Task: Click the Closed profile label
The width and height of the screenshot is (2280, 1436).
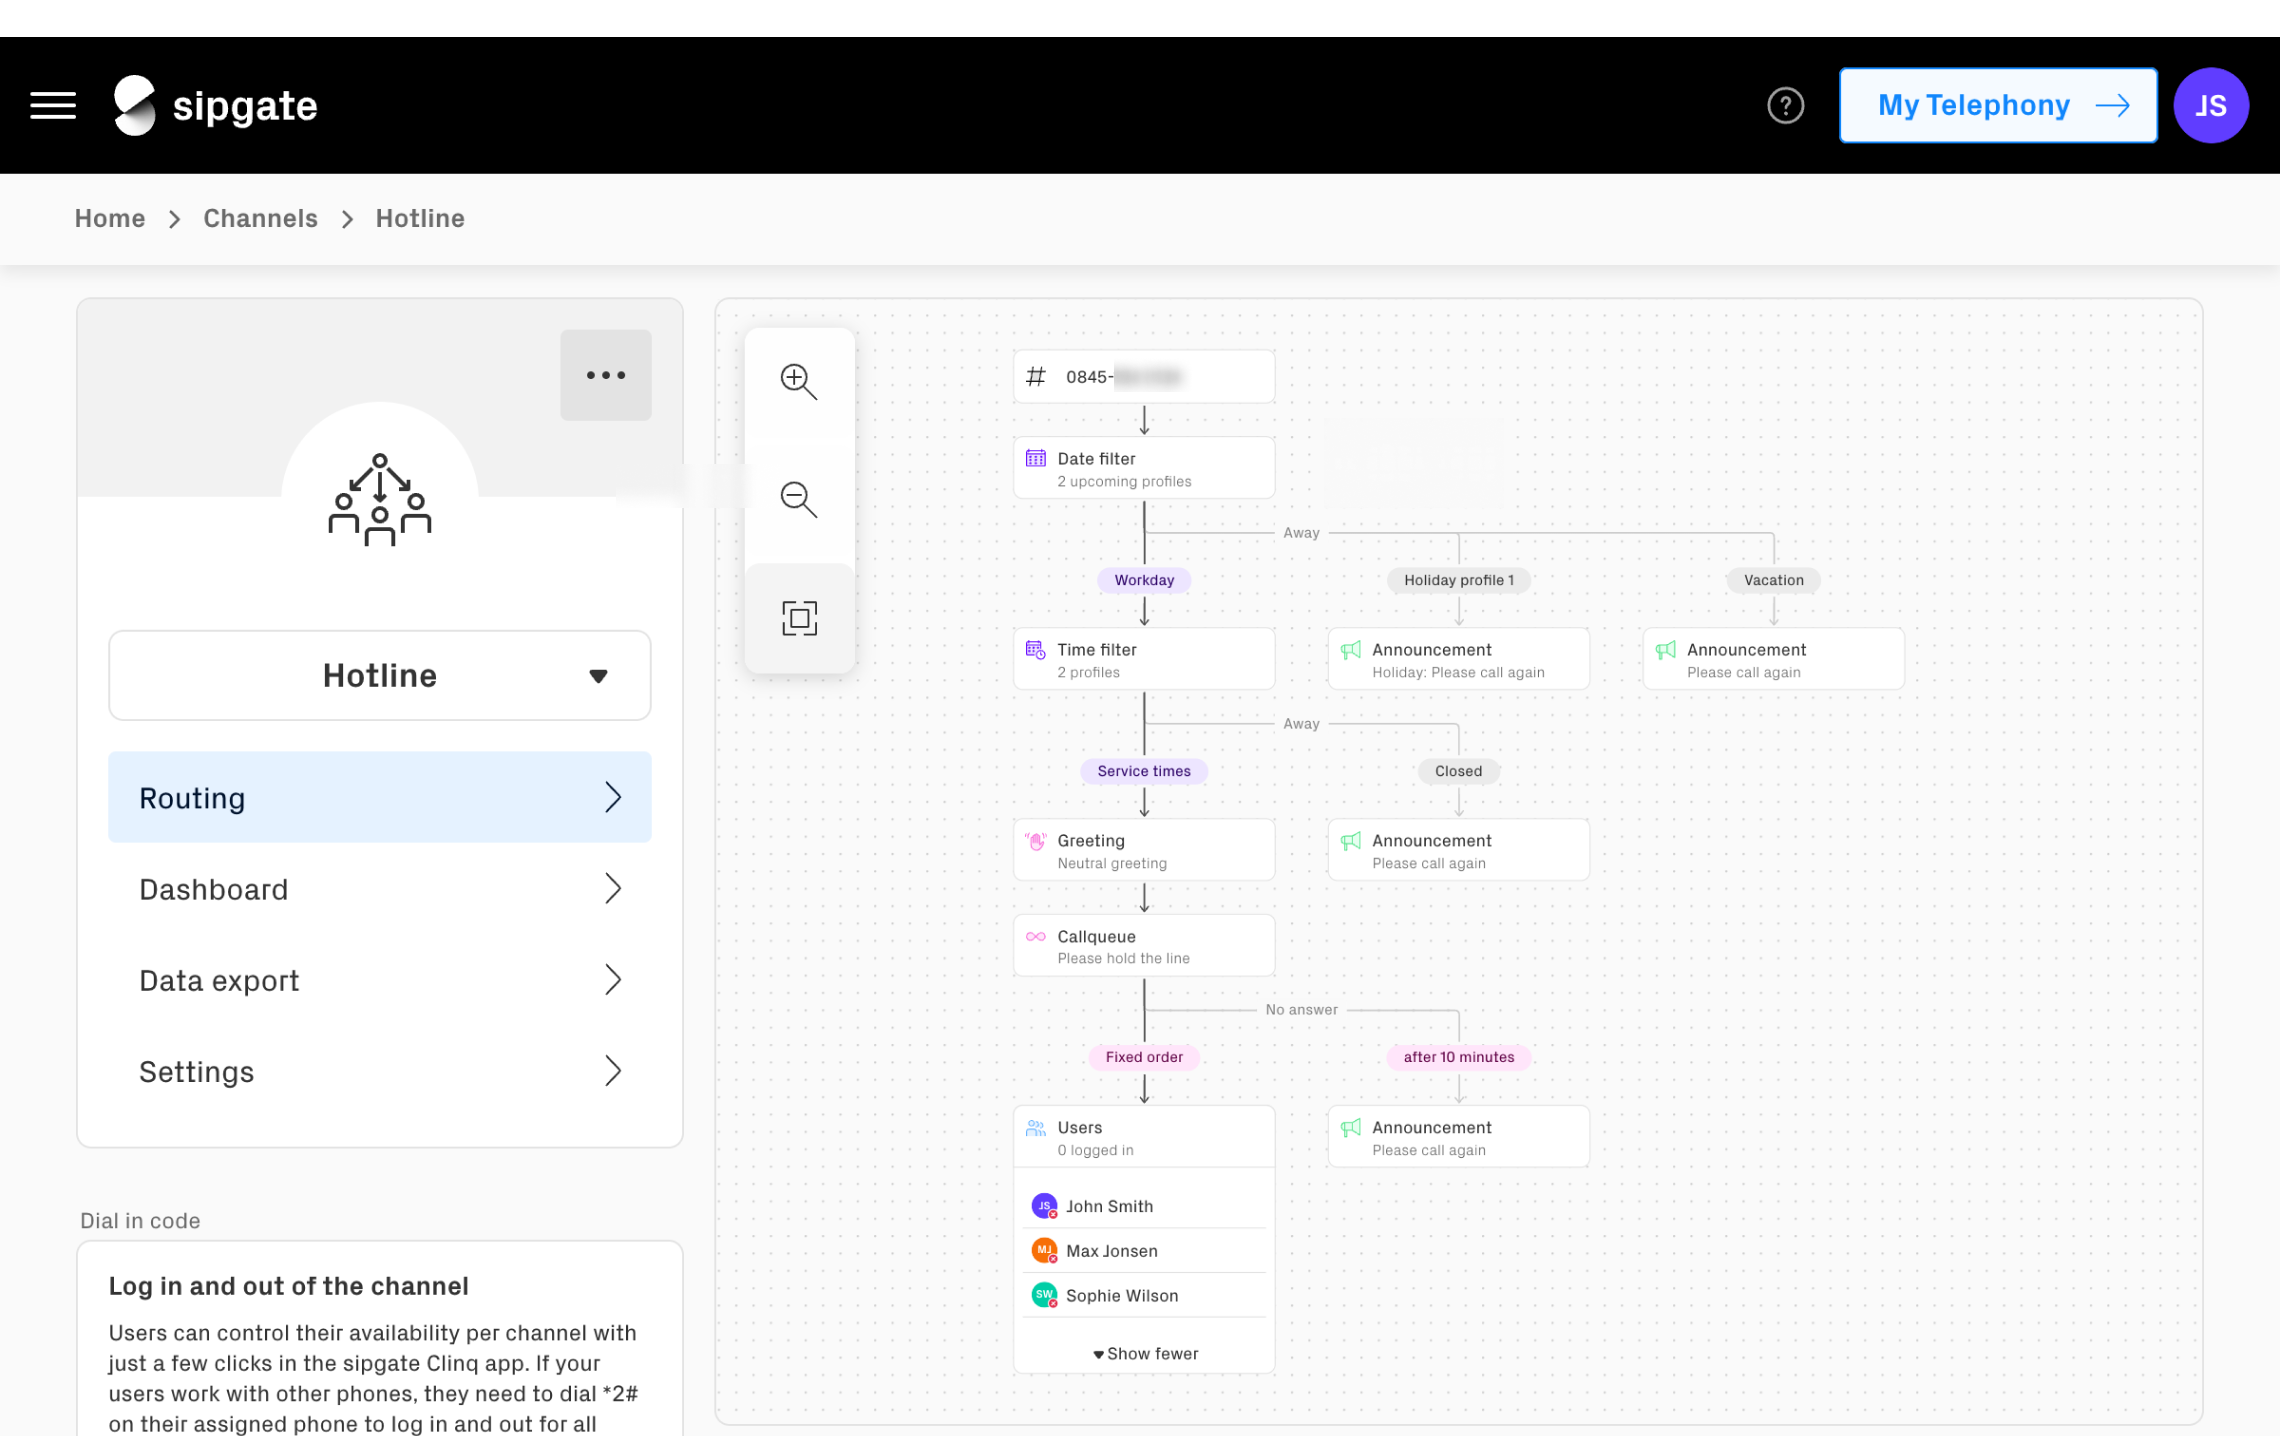Action: coord(1459,771)
